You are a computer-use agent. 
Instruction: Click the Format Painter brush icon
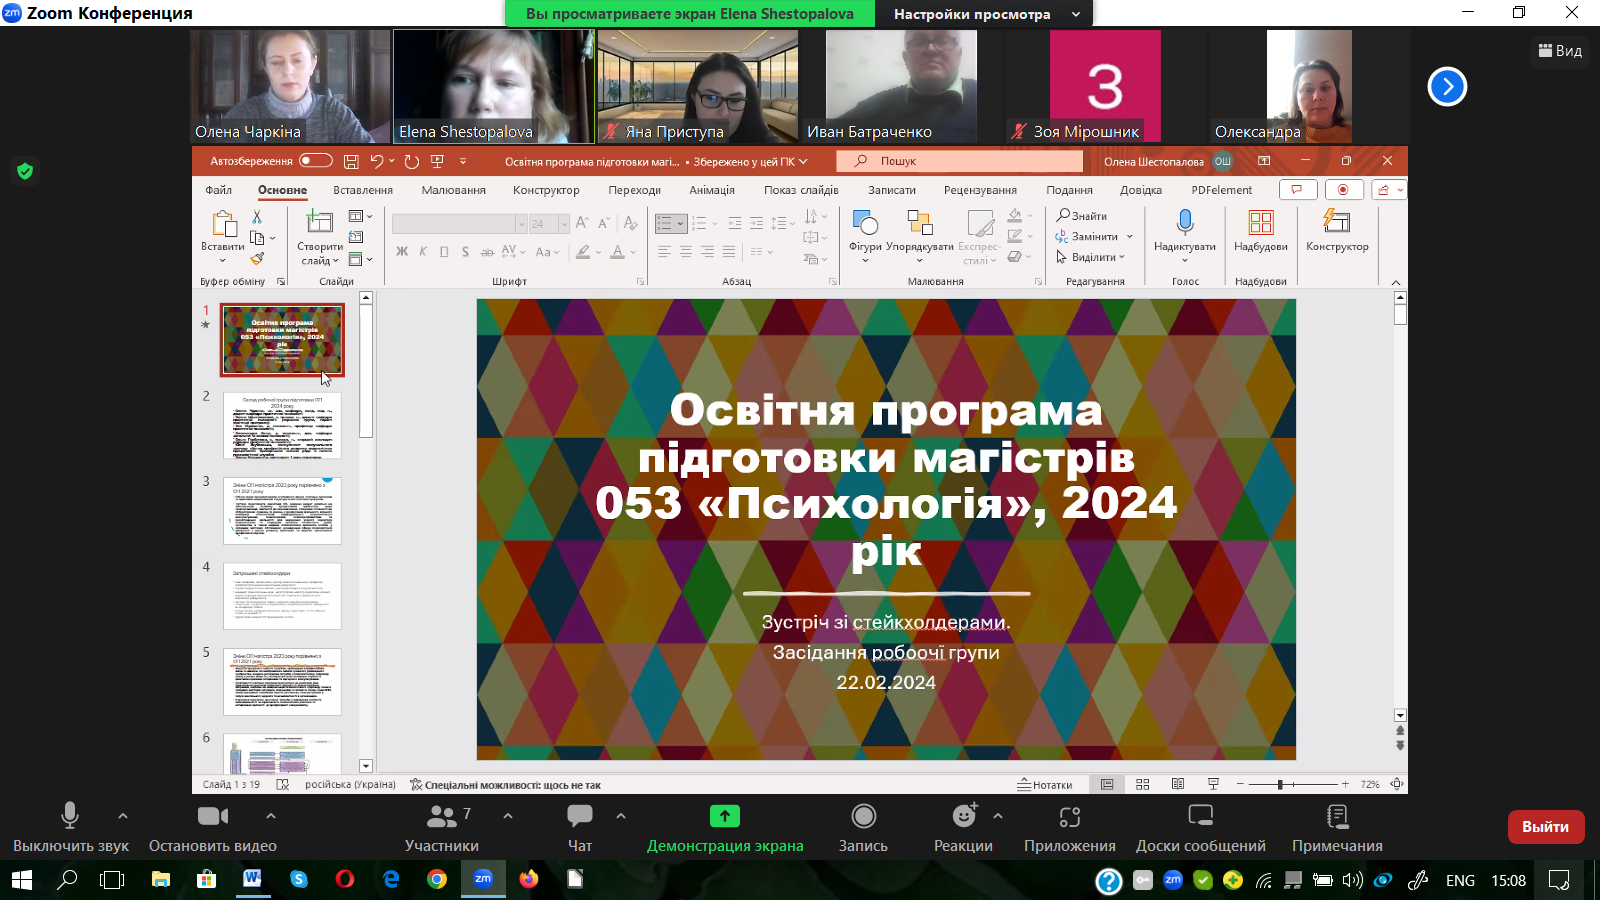point(257,258)
